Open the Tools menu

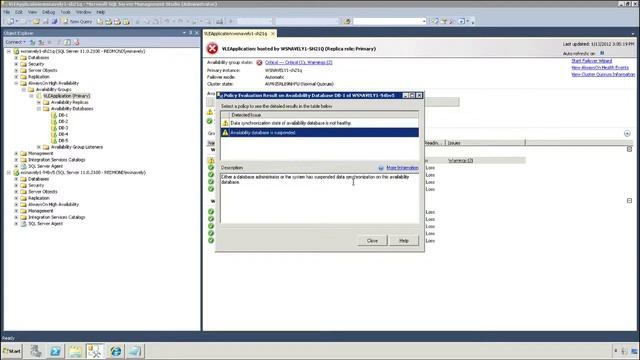(65, 12)
